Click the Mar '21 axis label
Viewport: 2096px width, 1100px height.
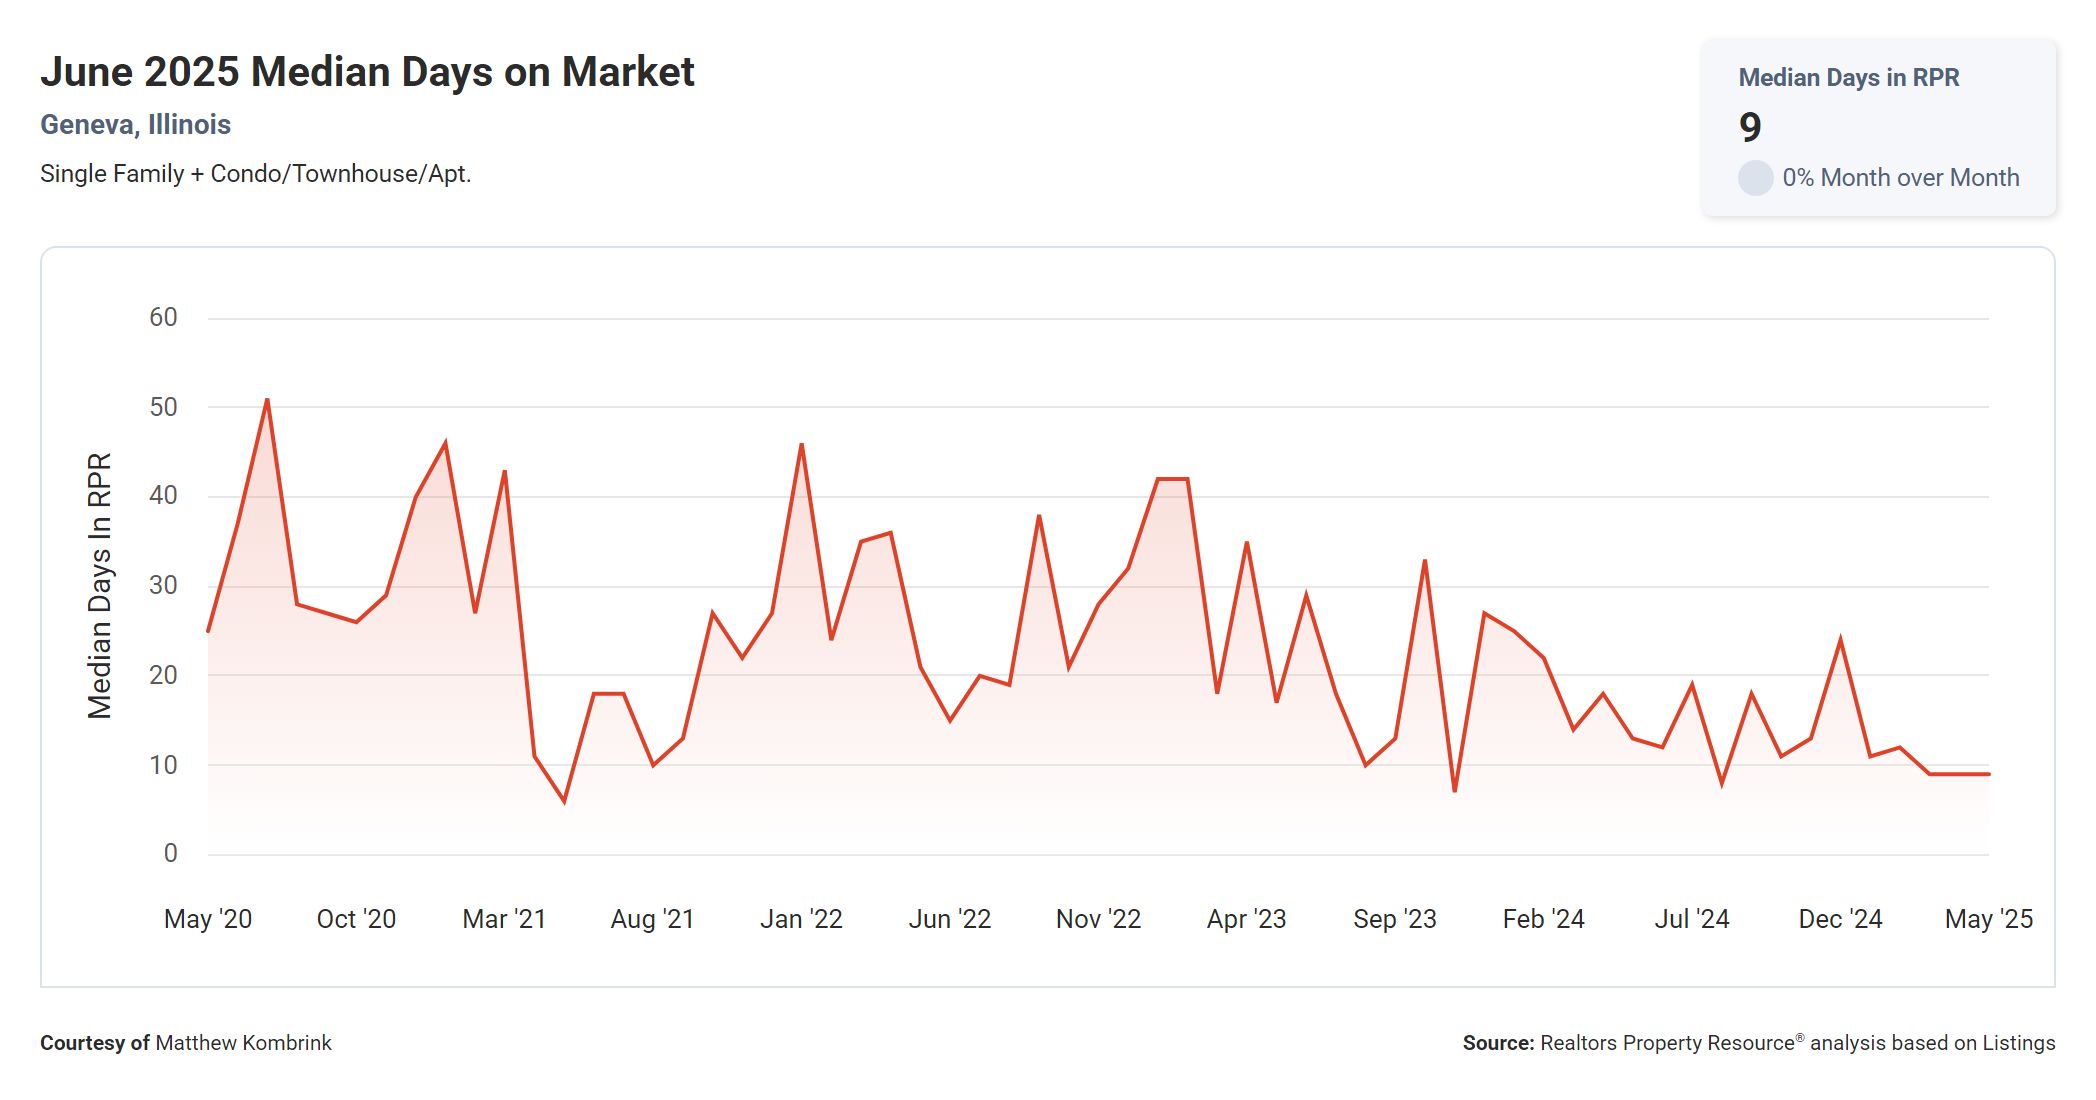(x=504, y=919)
